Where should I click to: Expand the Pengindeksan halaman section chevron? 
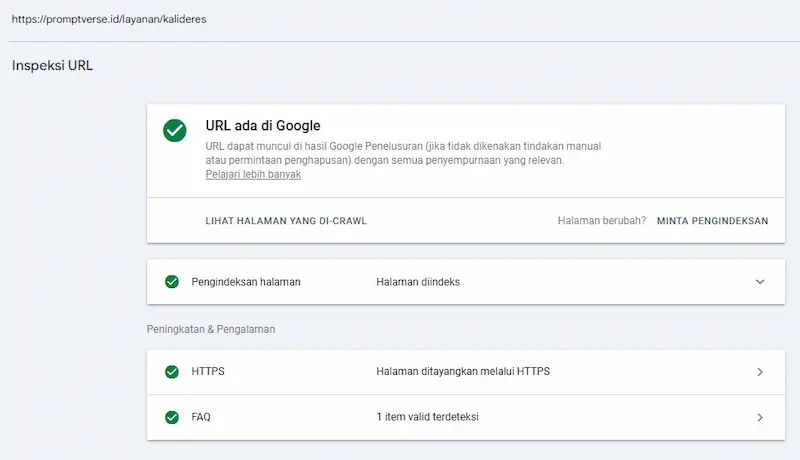pos(760,282)
